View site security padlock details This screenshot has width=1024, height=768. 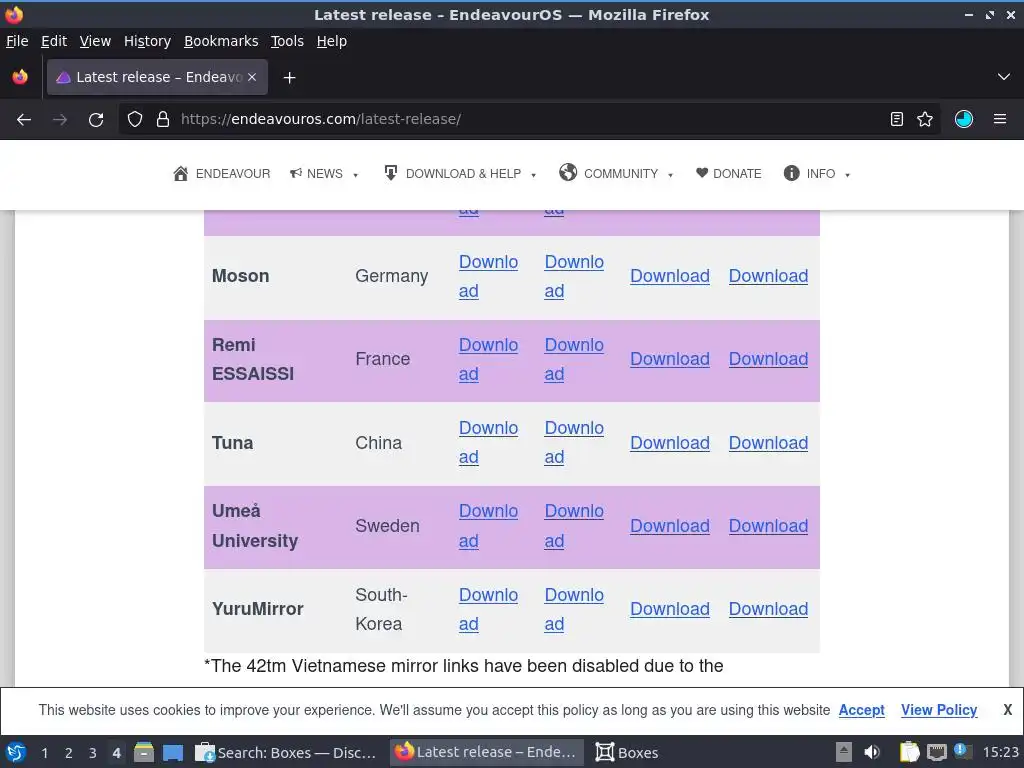click(163, 120)
